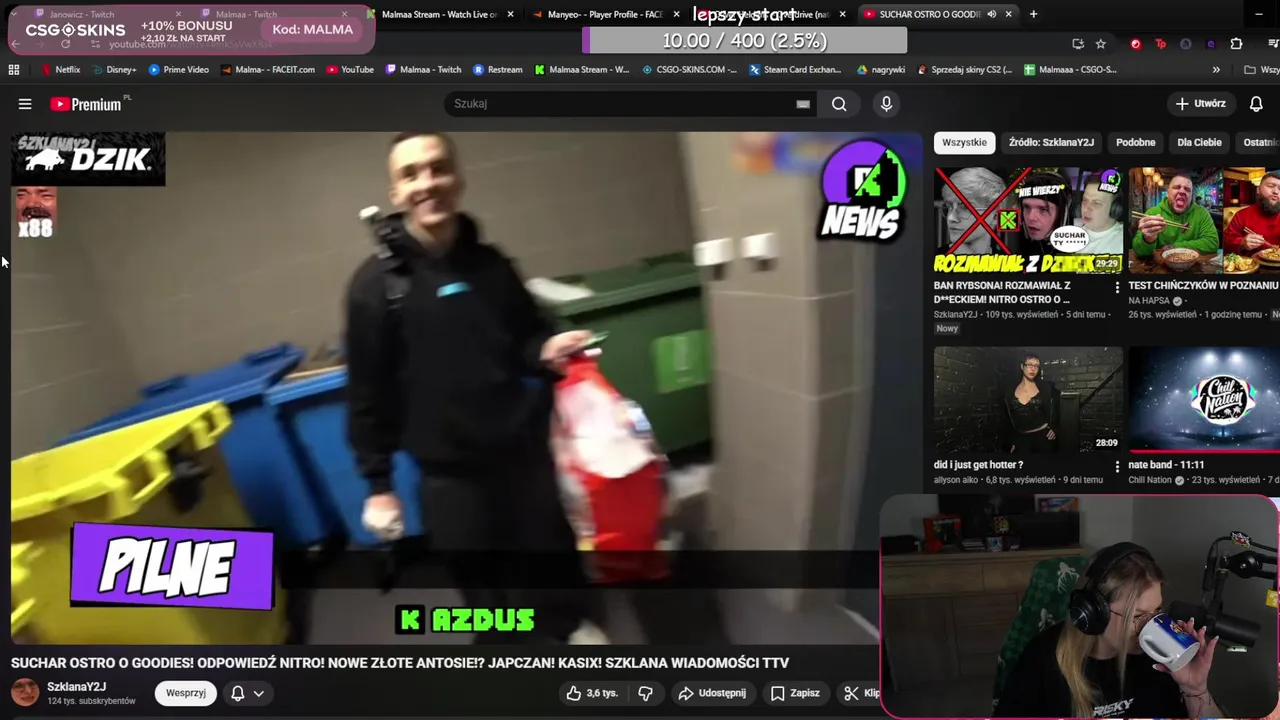The width and height of the screenshot is (1280, 720).
Task: Open the Malmaaa - CSGO-S... bookmark
Action: (x=1070, y=70)
